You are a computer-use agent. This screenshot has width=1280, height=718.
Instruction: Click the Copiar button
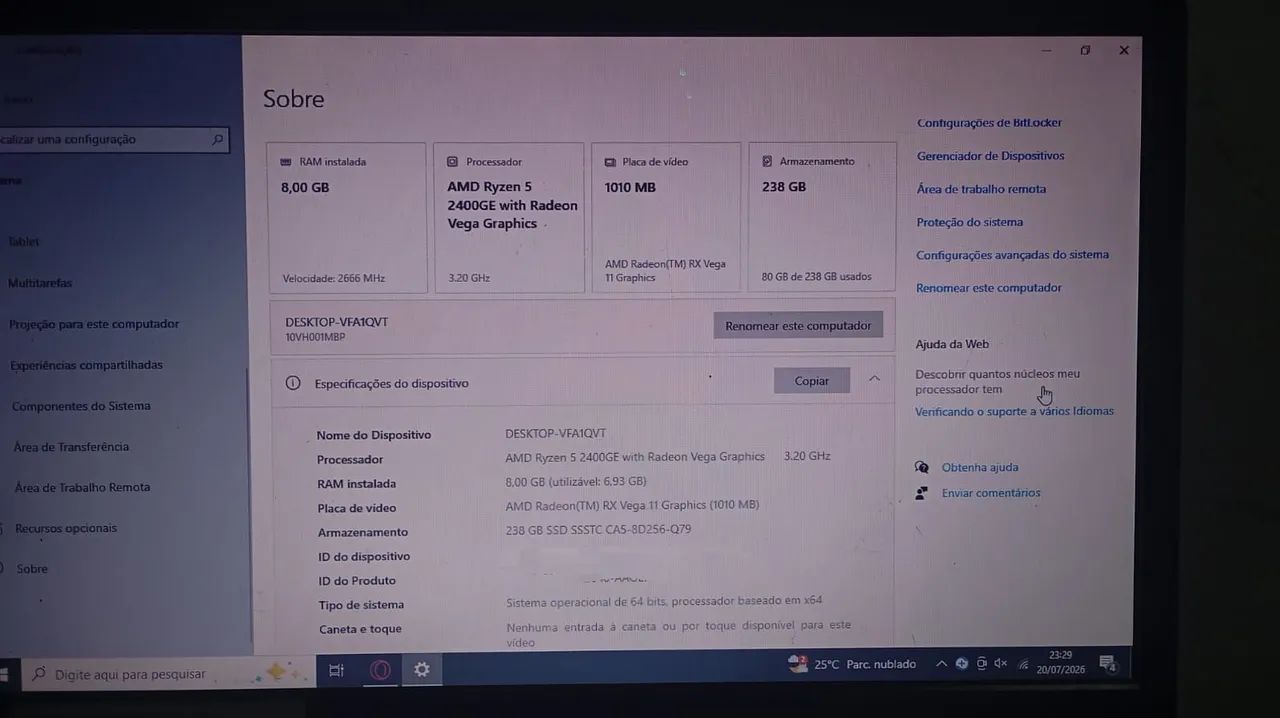tap(812, 381)
